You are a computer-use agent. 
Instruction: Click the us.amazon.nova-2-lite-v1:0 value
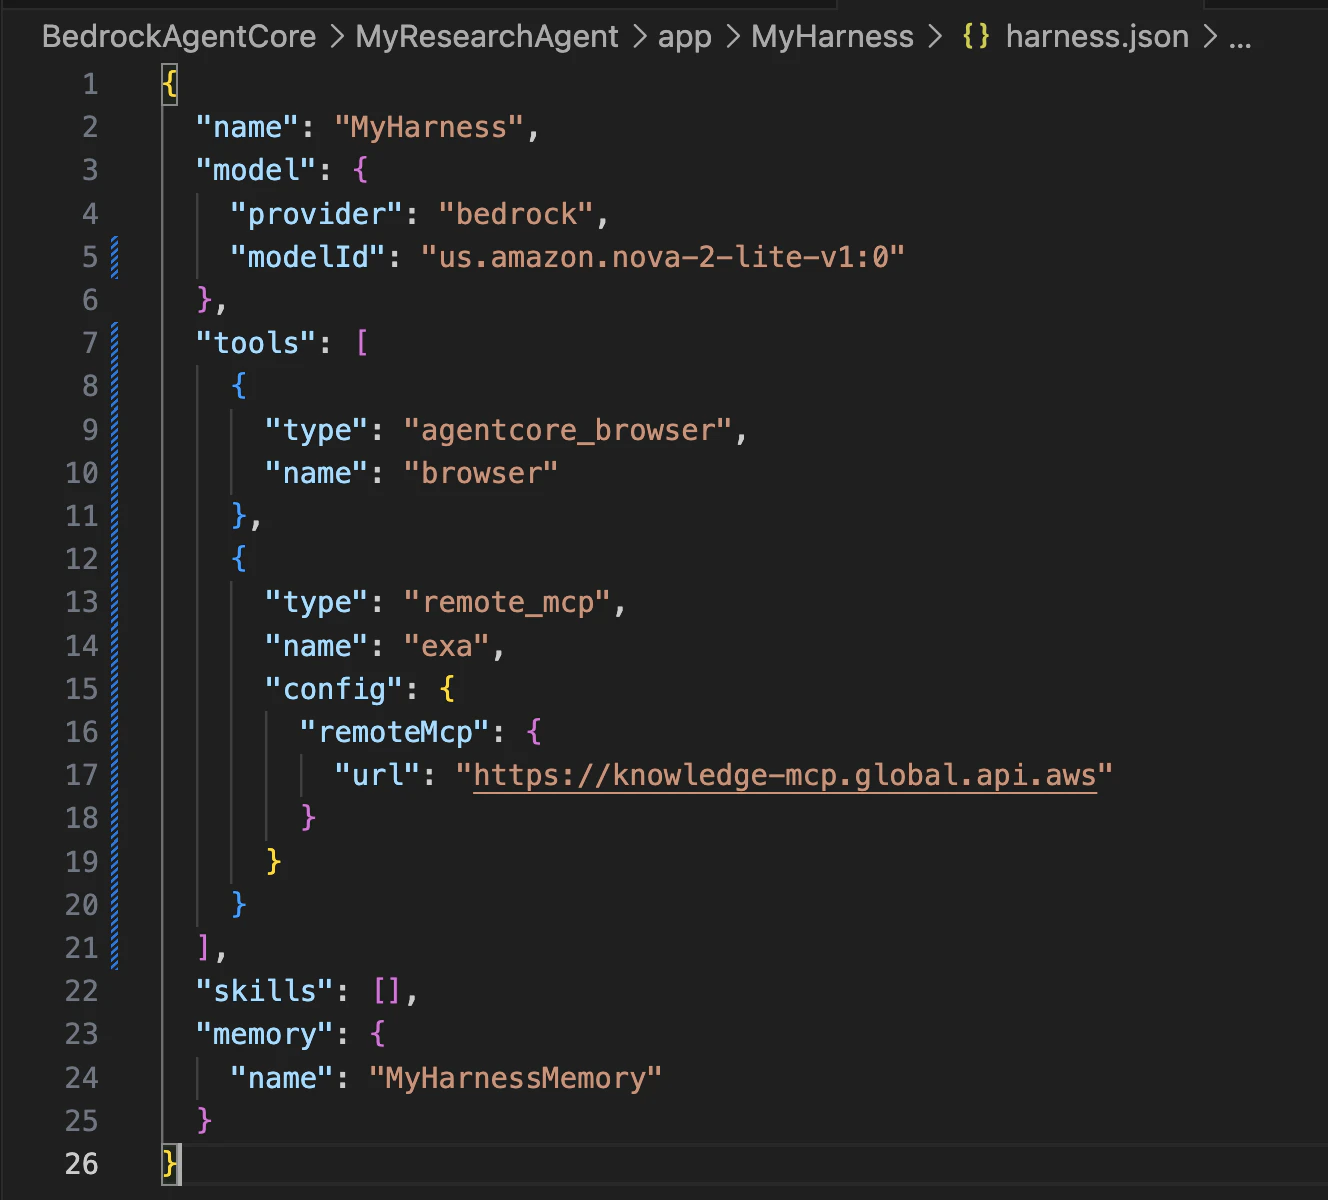click(663, 257)
